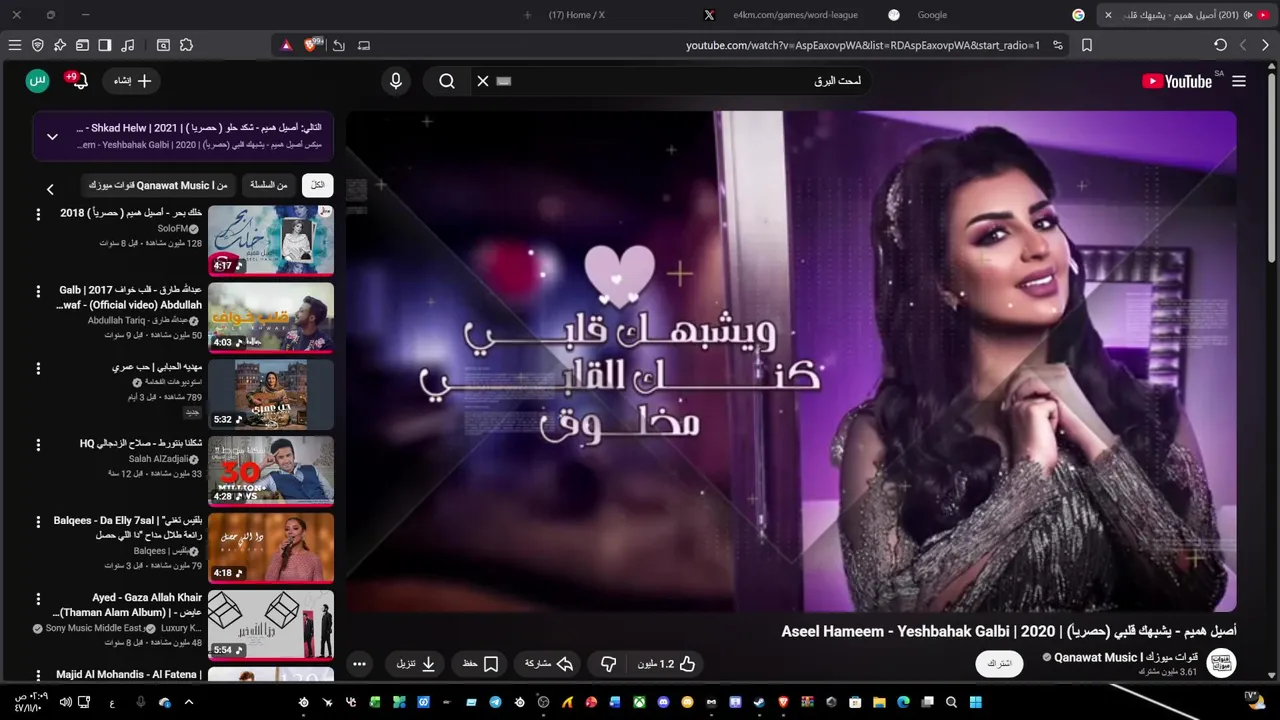1280x720 pixels.
Task: Click the Brave Rewards triangle icon
Action: click(286, 45)
